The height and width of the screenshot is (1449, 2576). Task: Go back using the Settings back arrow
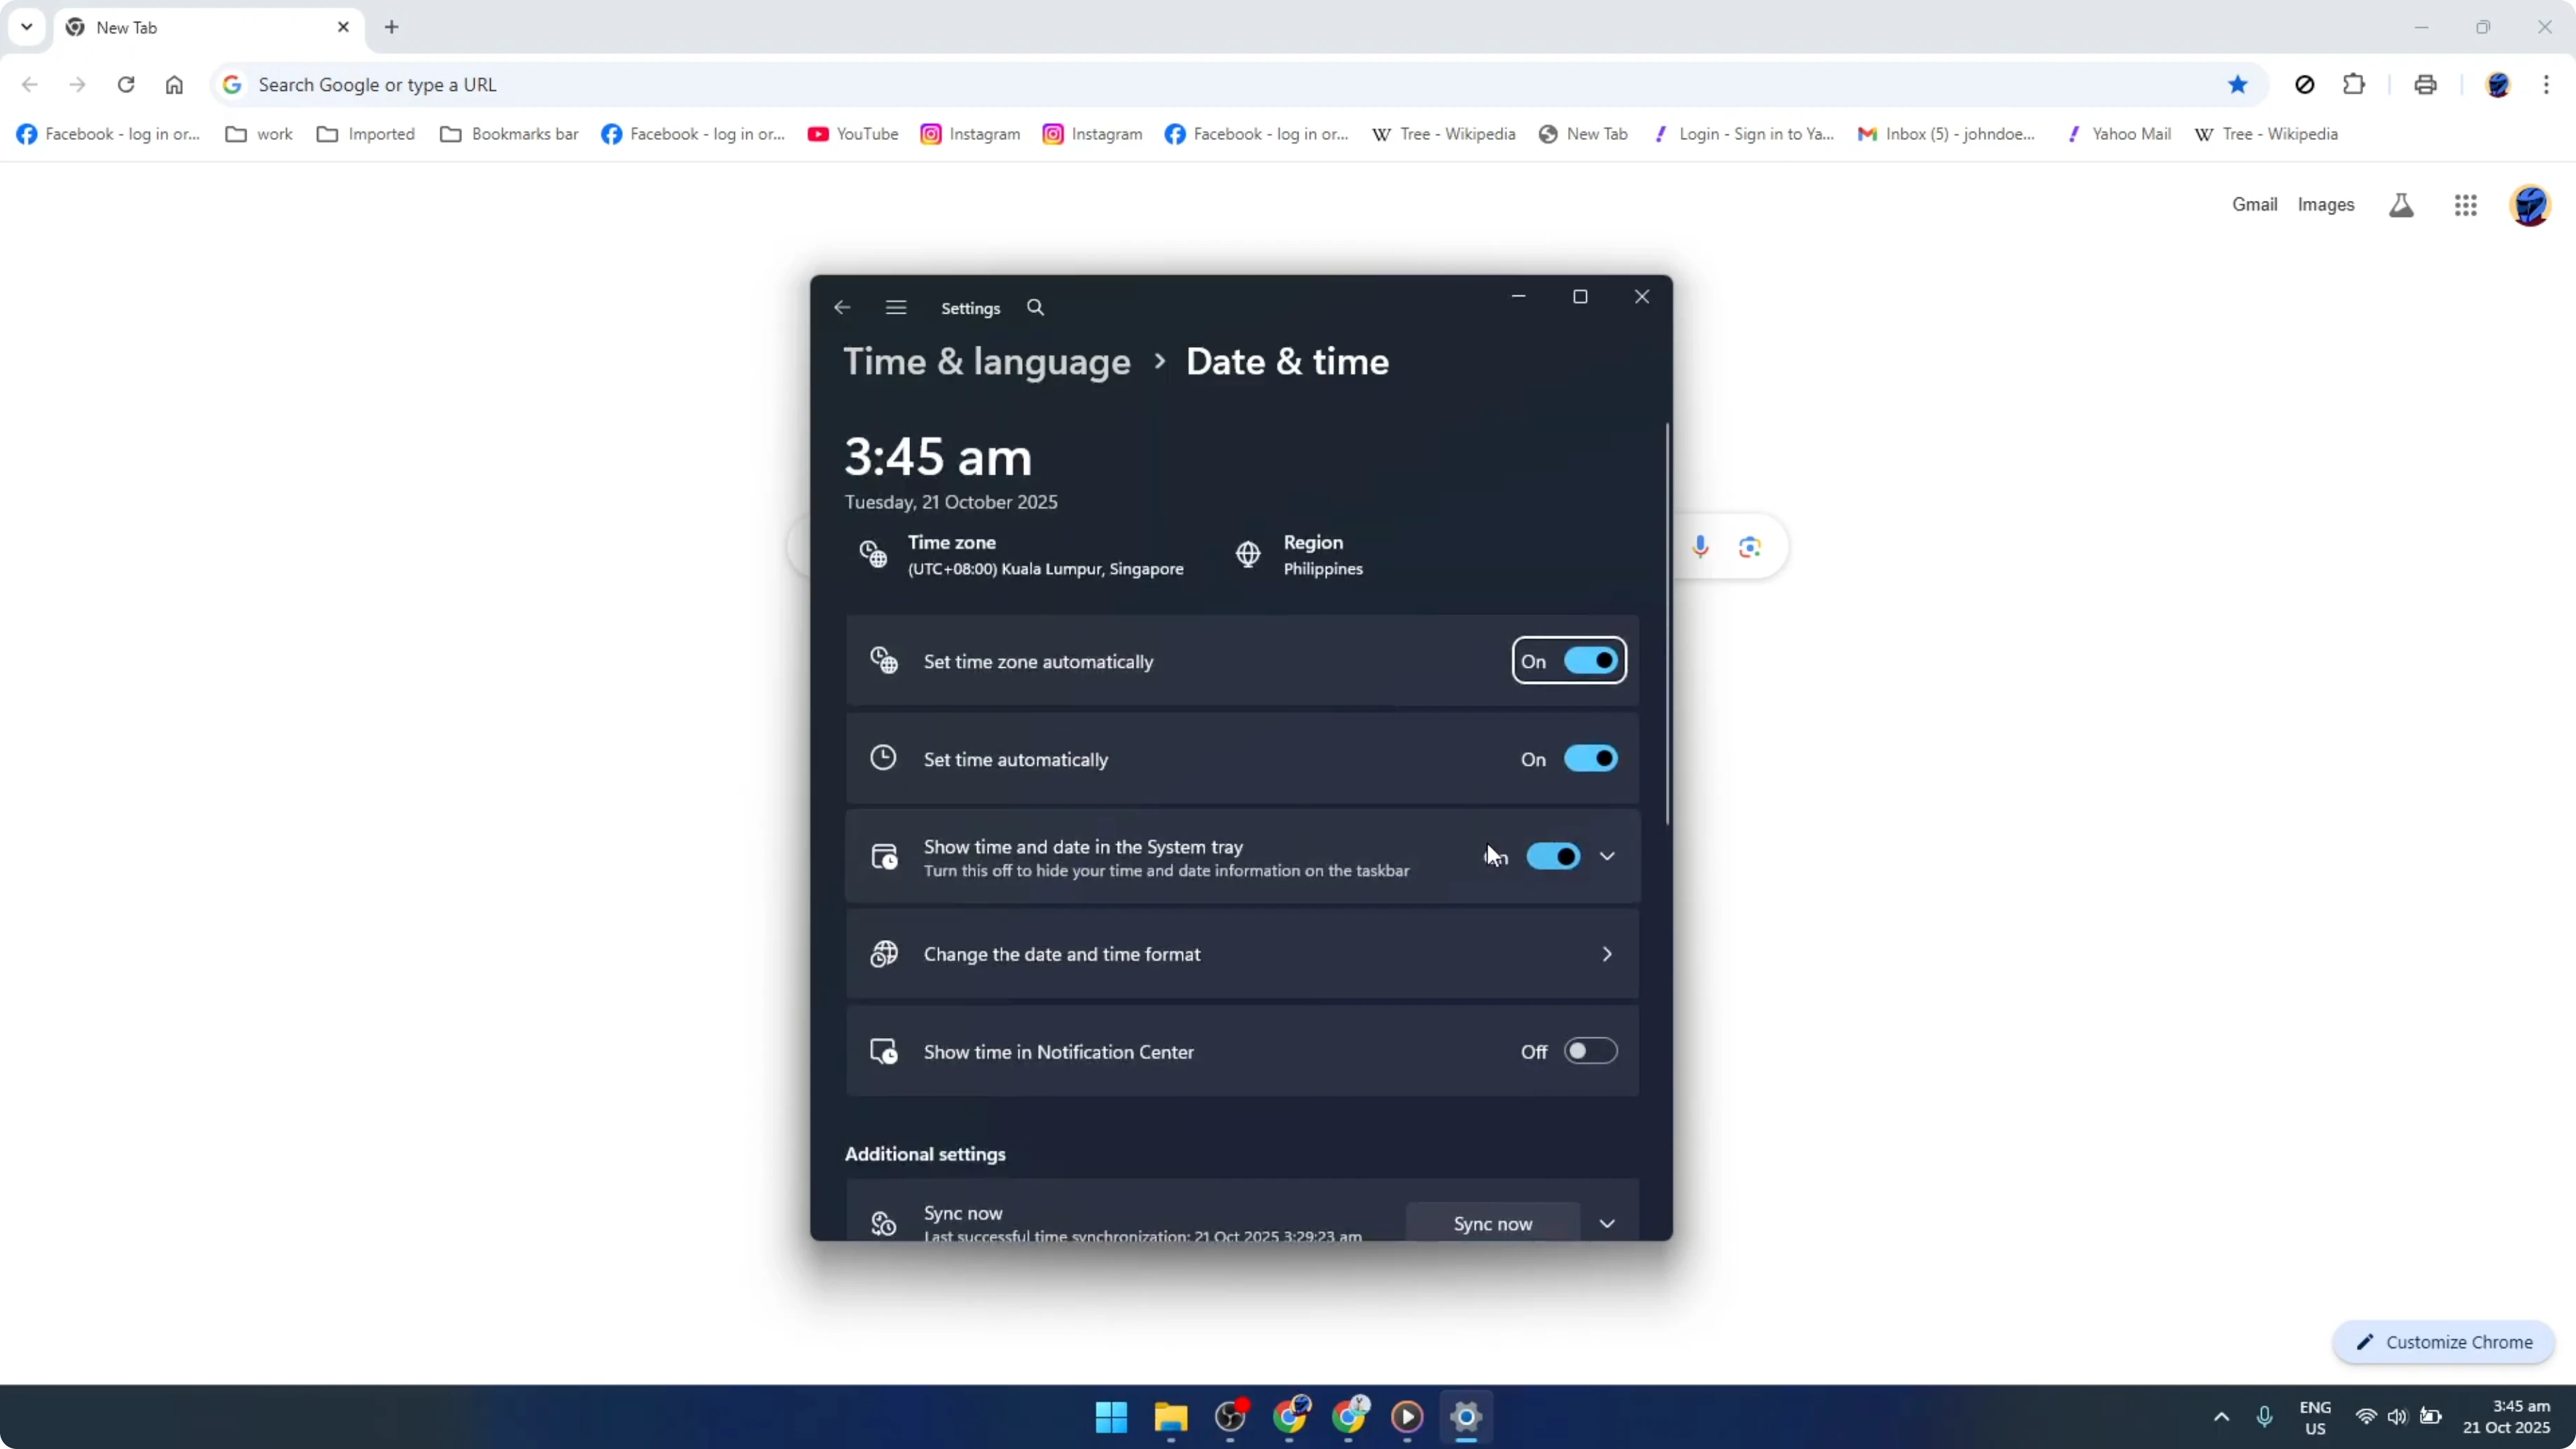tap(841, 307)
